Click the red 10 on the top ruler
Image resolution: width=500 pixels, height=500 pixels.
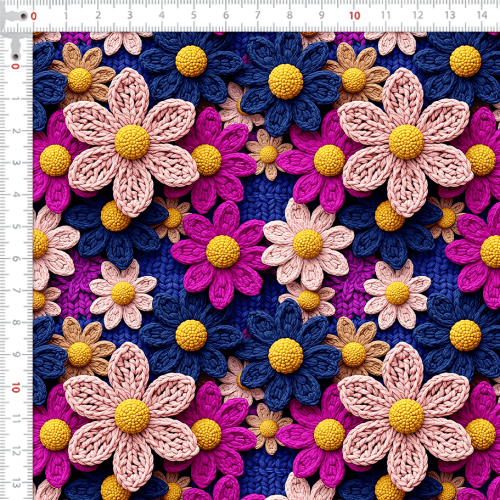[355, 16]
